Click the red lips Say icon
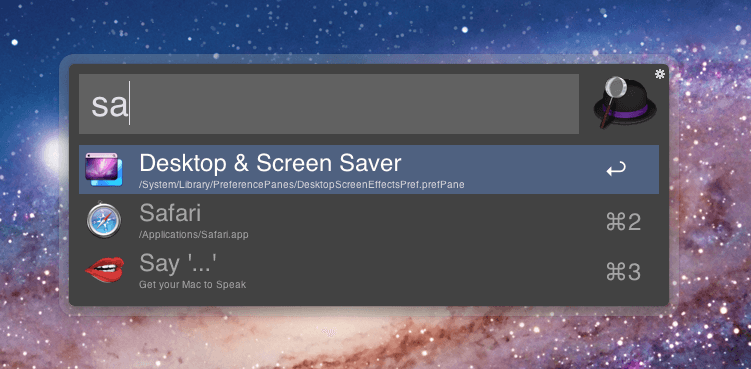The width and height of the screenshot is (751, 369). pos(104,270)
